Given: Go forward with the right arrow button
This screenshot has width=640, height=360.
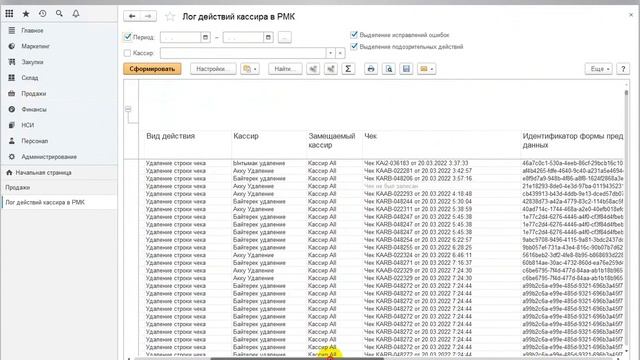Looking at the screenshot, I should click(148, 16).
